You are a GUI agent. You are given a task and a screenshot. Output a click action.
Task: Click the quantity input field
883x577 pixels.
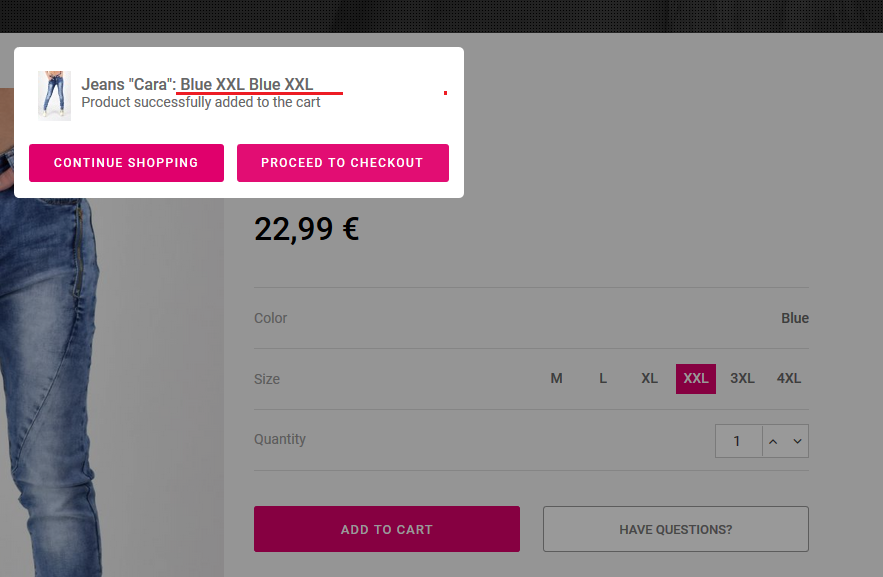(738, 441)
